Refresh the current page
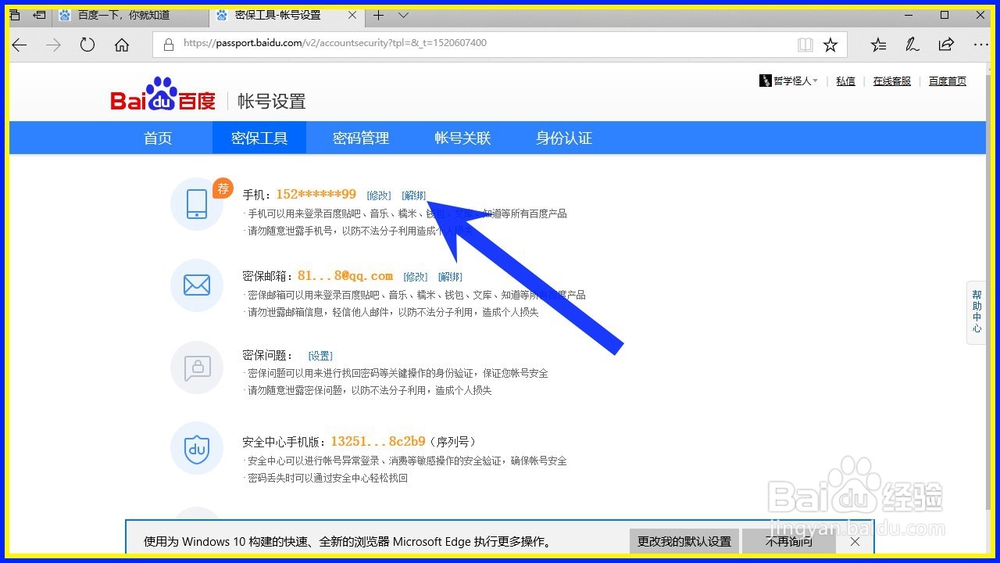The height and width of the screenshot is (563, 1000). [87, 45]
